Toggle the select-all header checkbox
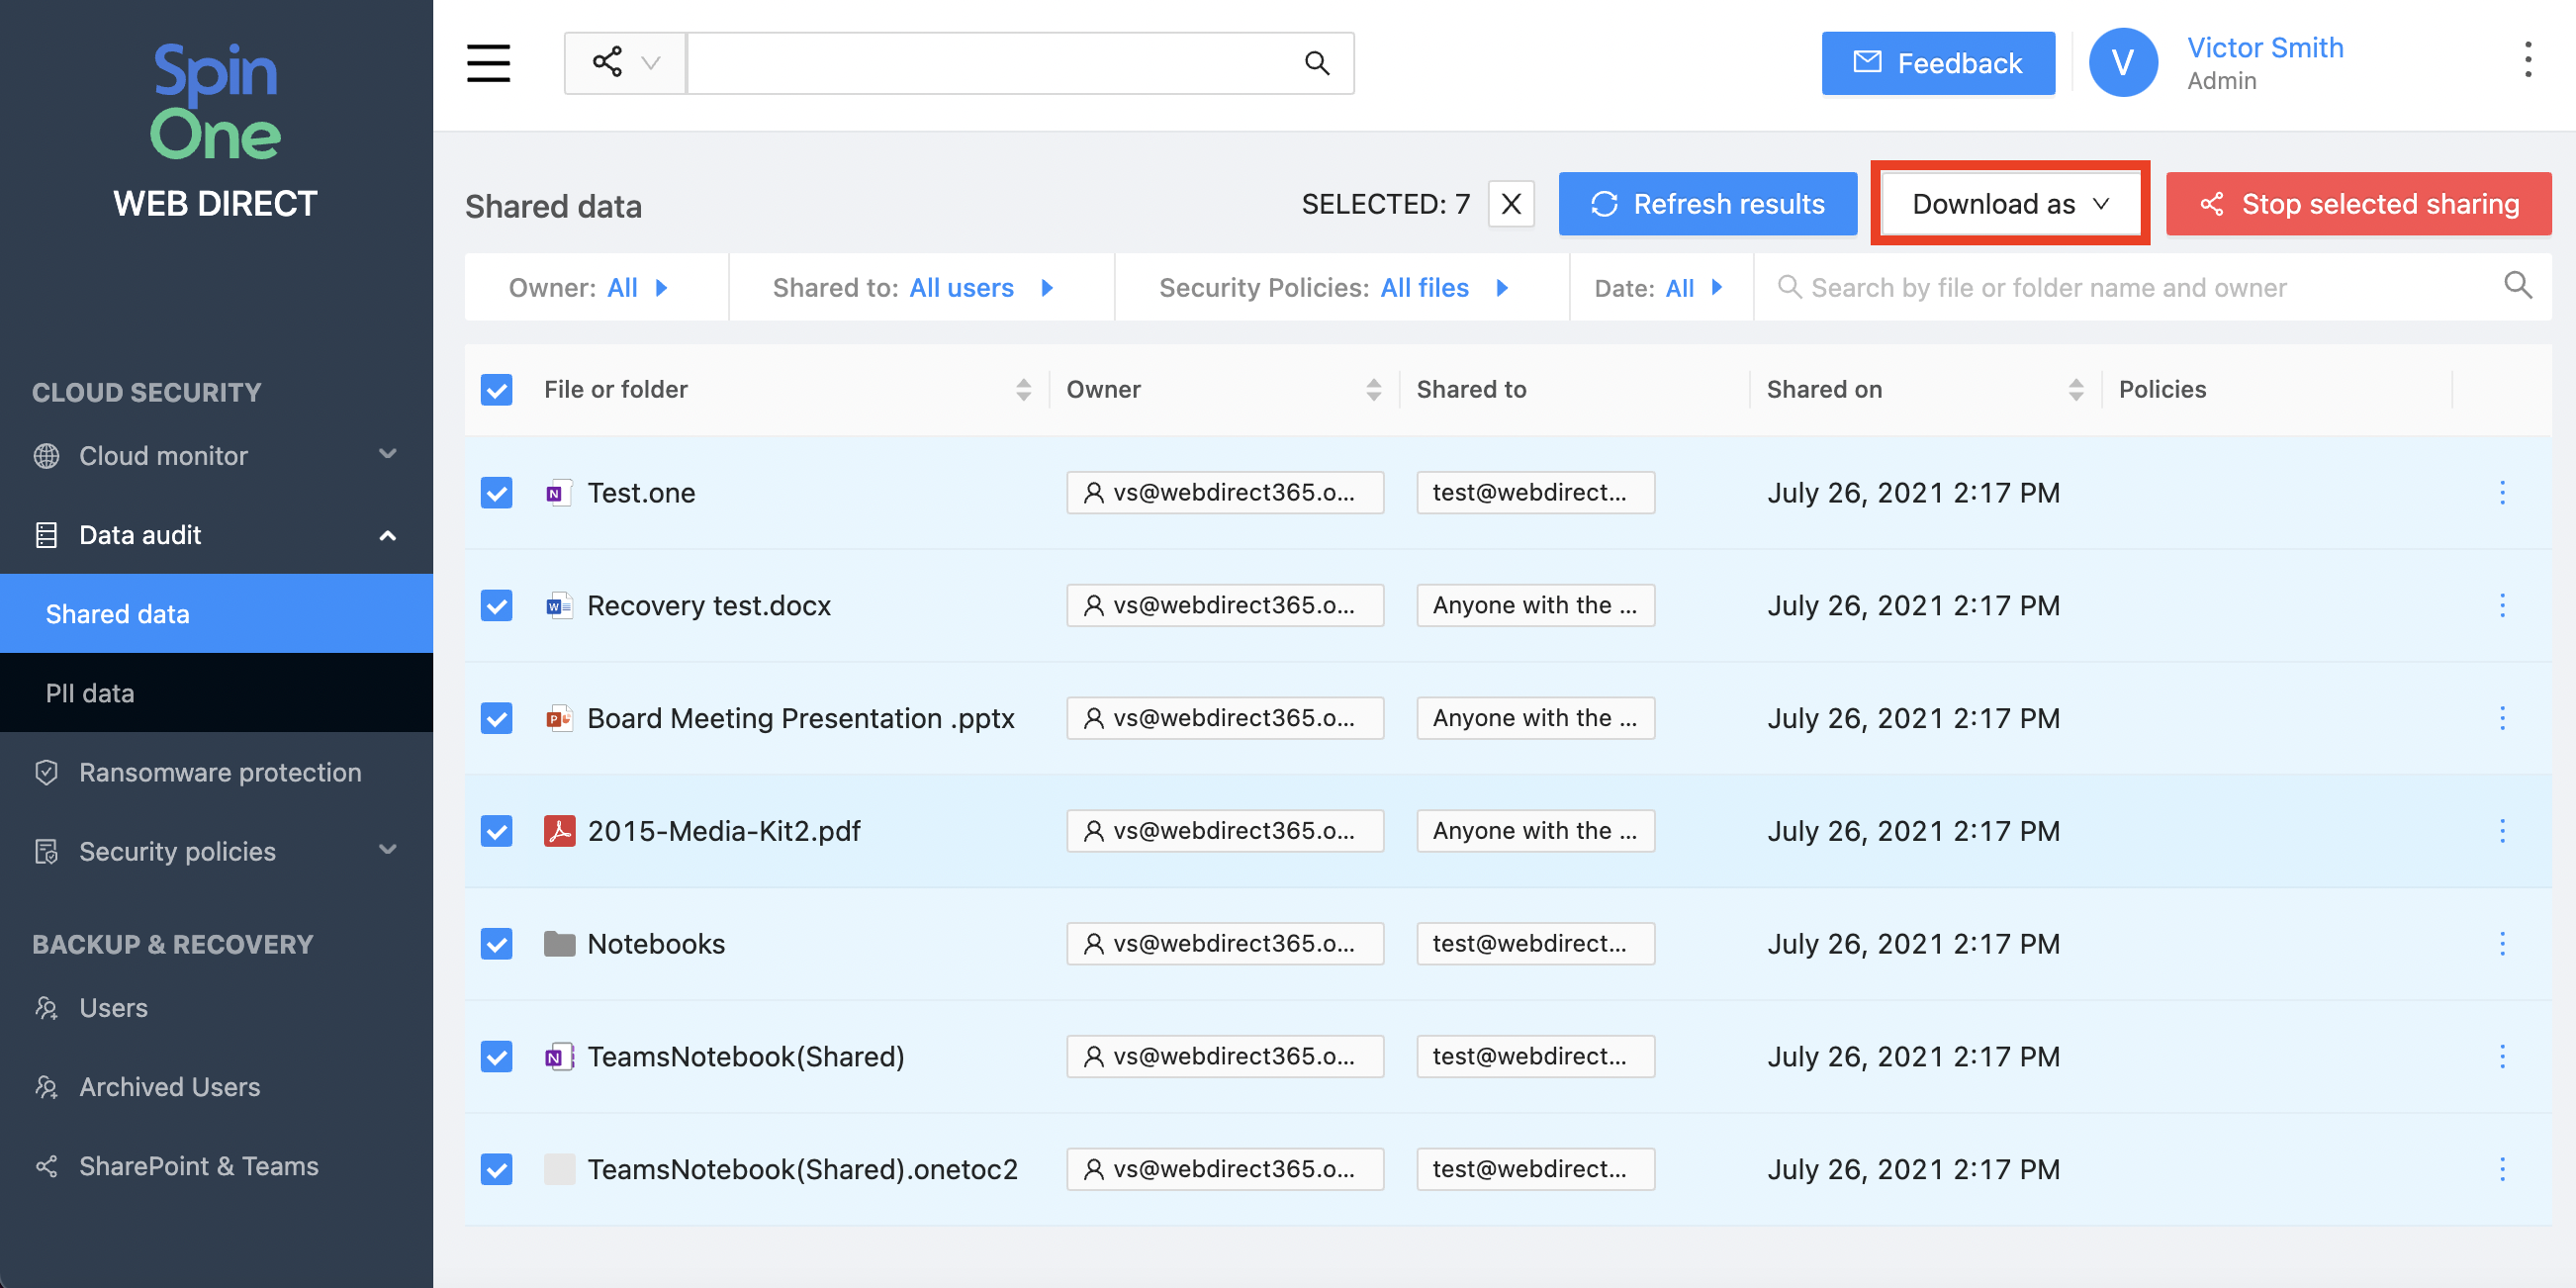Viewport: 2576px width, 1288px height. tap(496, 390)
